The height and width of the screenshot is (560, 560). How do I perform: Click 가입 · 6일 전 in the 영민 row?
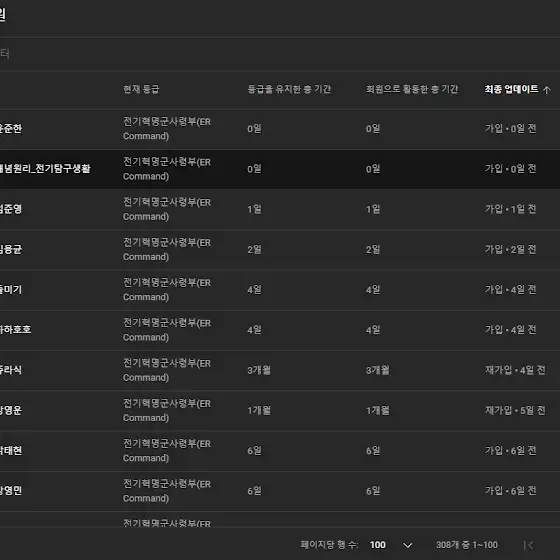(510, 491)
